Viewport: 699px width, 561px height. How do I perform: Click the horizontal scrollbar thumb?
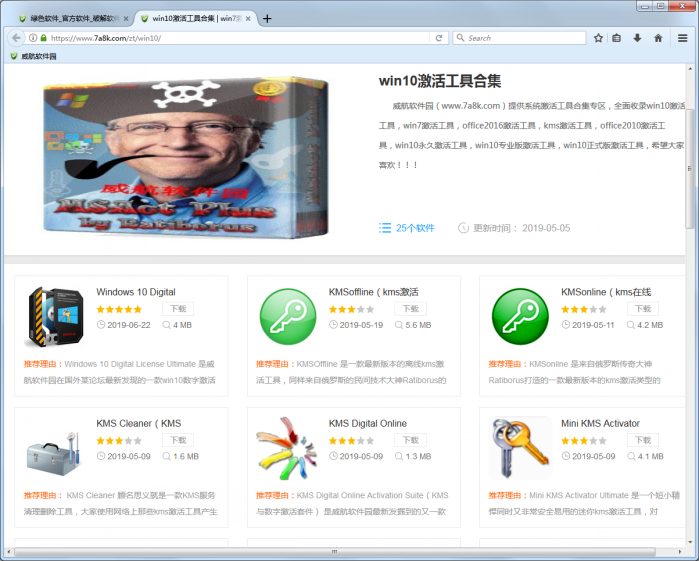pyautogui.click(x=334, y=552)
